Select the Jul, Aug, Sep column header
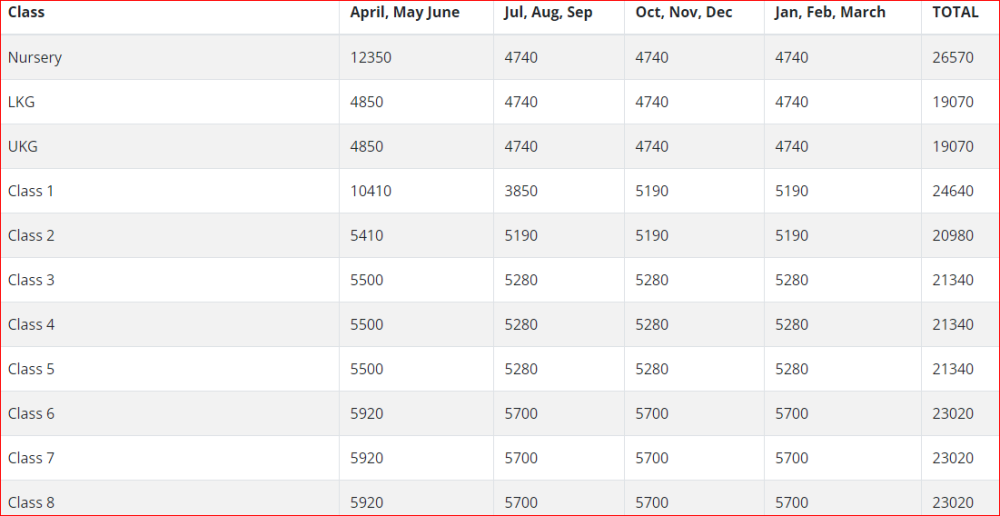1000x516 pixels. click(548, 13)
